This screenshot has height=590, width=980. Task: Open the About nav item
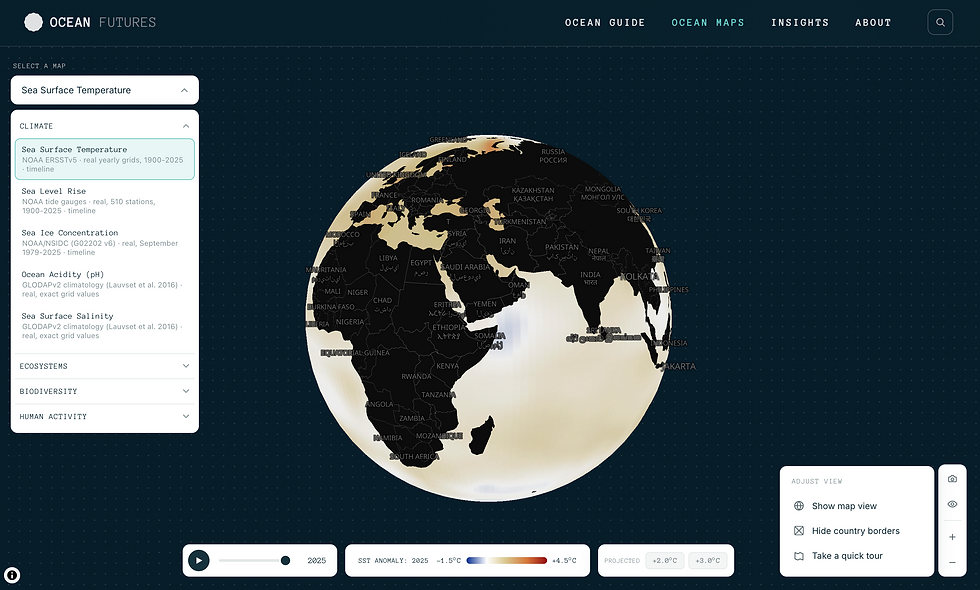[873, 22]
